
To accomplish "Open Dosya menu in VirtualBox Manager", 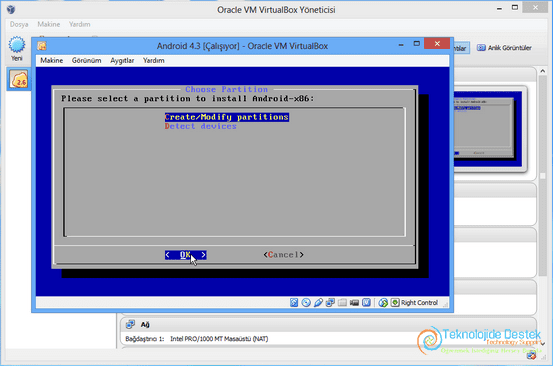I will 19,24.
